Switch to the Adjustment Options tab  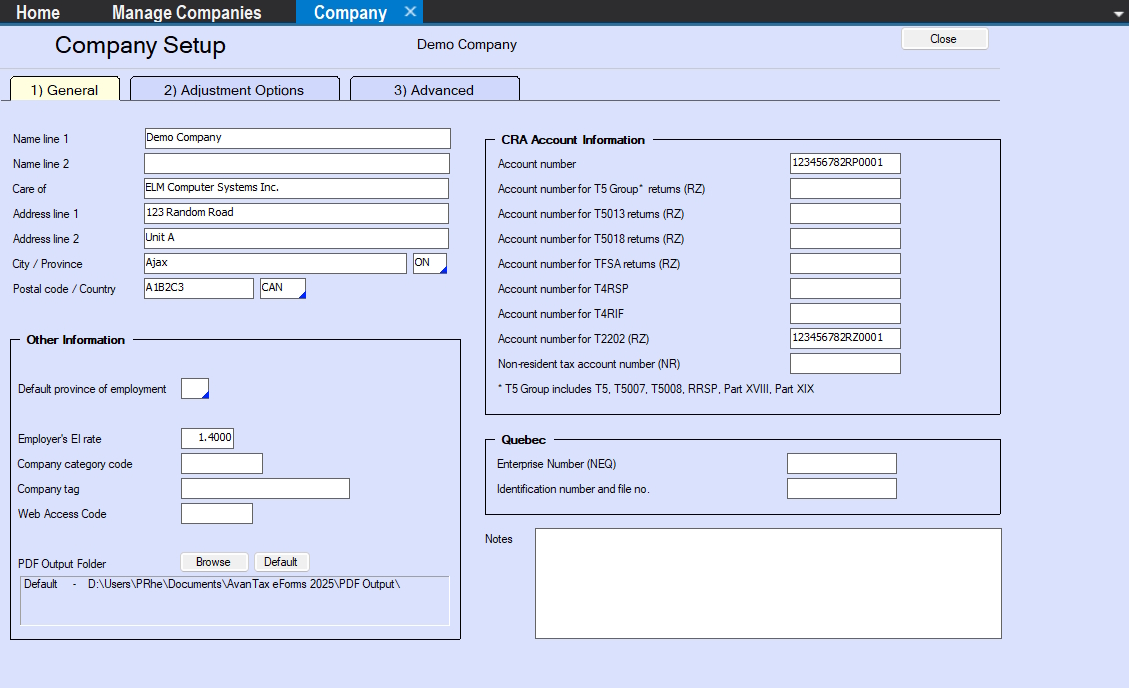pyautogui.click(x=234, y=90)
